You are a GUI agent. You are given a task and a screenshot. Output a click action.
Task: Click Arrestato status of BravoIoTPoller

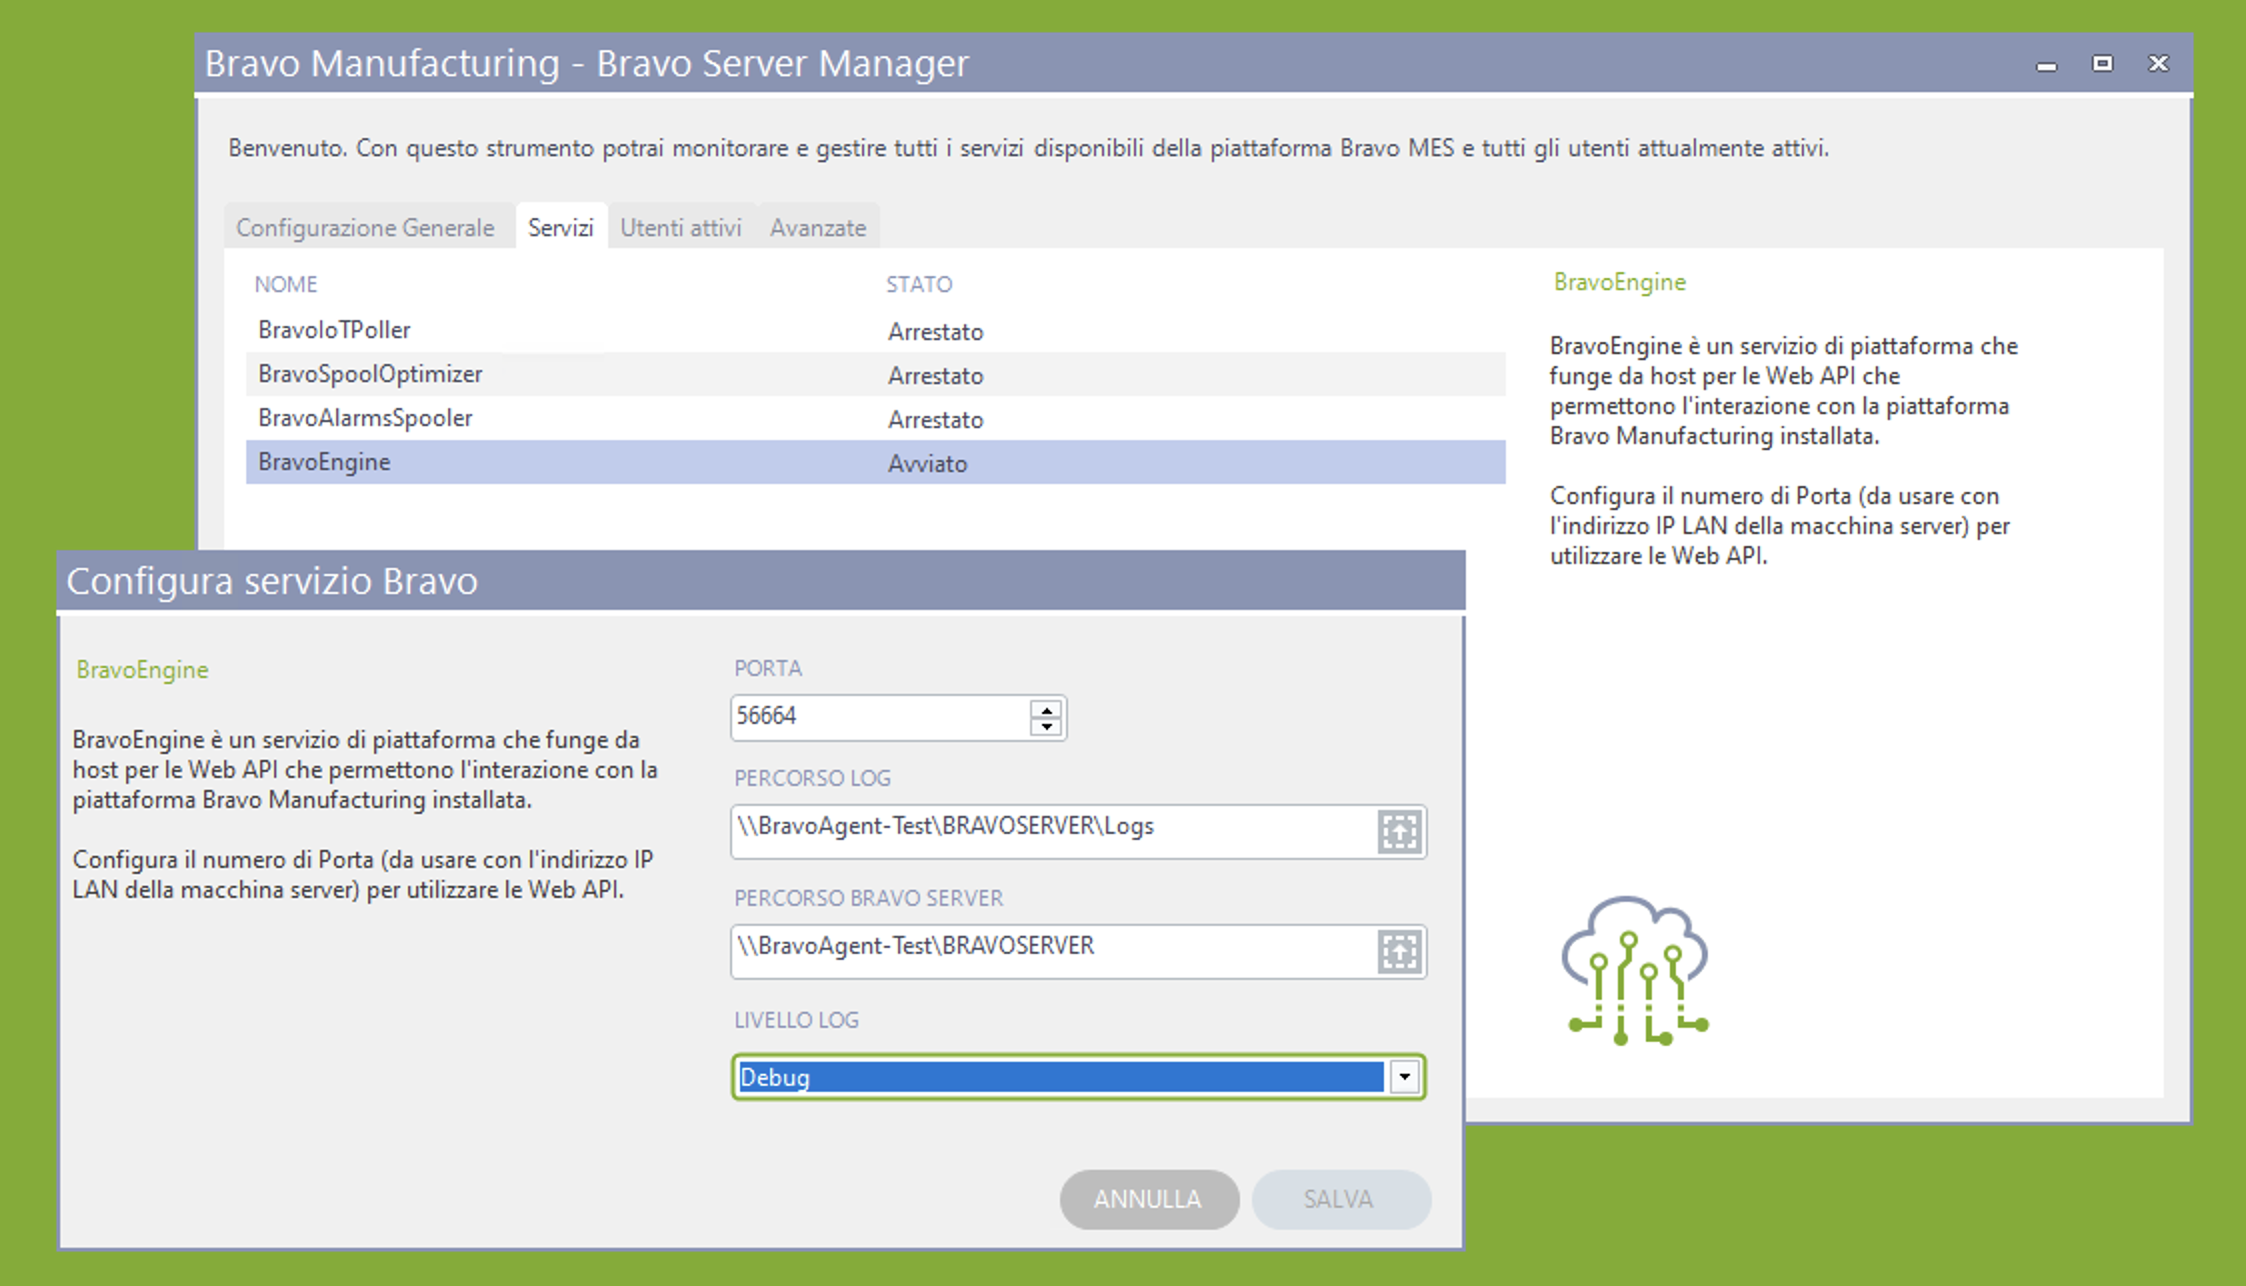(x=936, y=331)
